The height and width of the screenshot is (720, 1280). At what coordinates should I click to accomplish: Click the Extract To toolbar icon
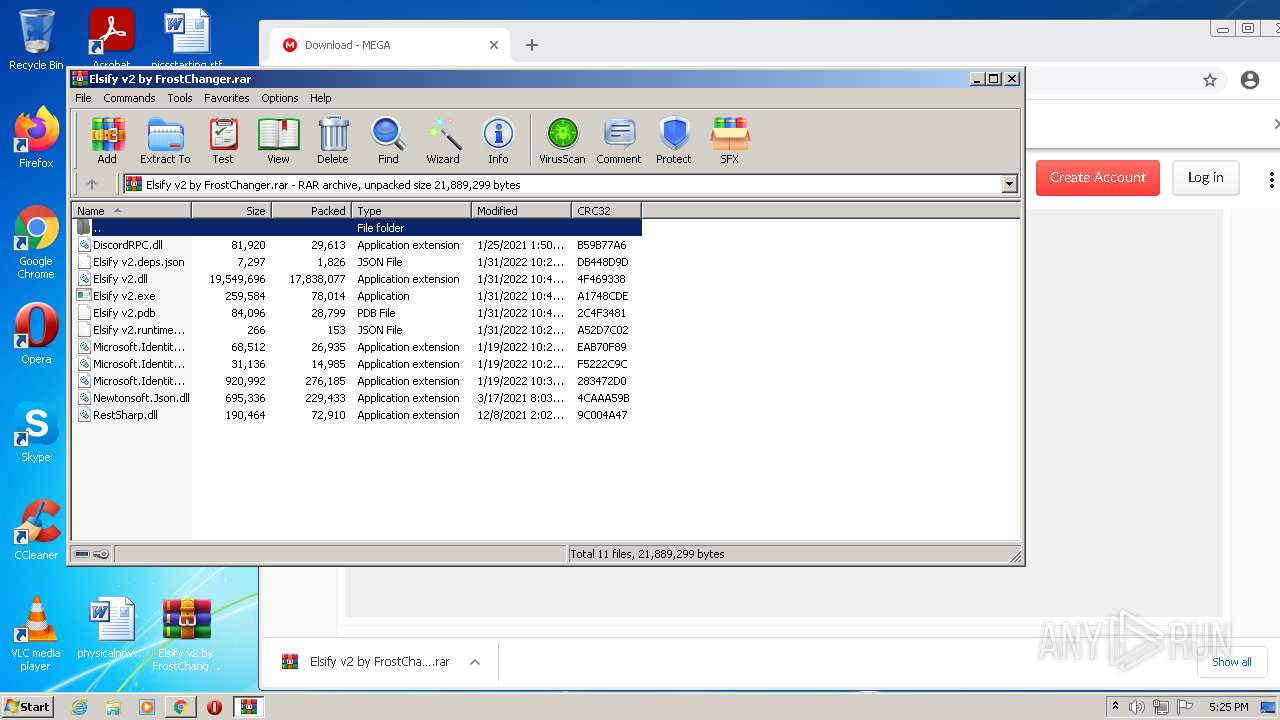click(x=165, y=141)
